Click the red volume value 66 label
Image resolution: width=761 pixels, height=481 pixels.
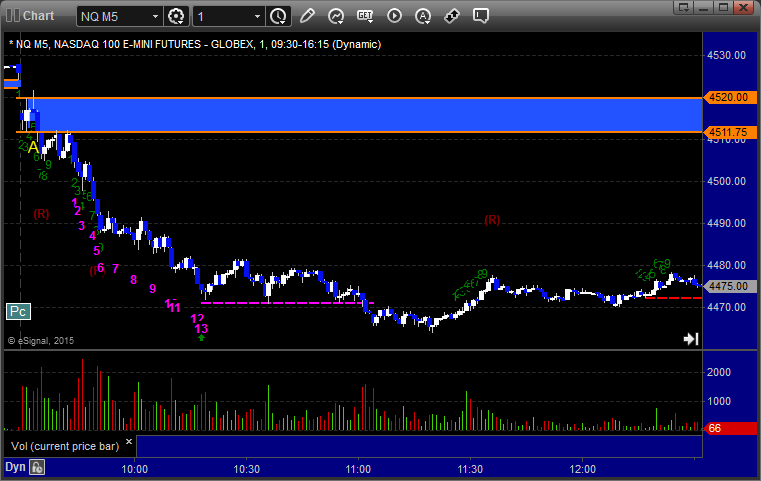coord(729,428)
